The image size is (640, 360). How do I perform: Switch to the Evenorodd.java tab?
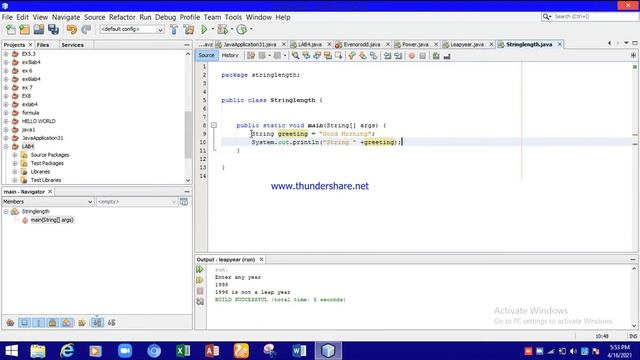[361, 44]
